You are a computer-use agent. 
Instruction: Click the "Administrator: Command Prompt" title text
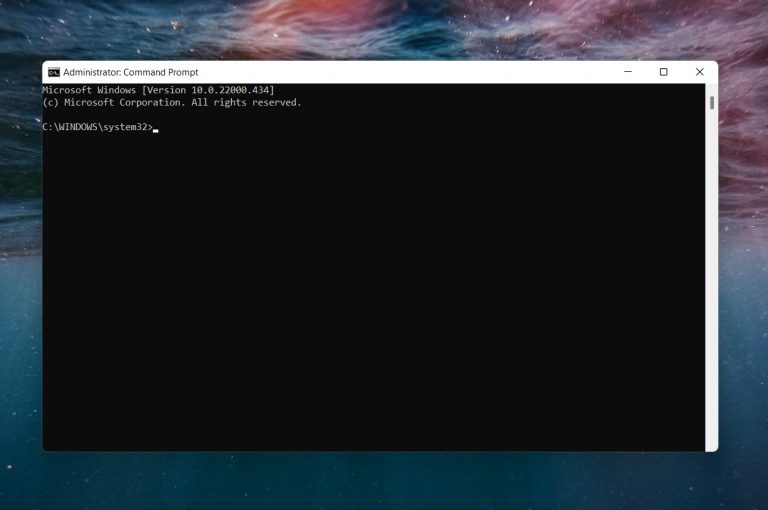pyautogui.click(x=130, y=72)
